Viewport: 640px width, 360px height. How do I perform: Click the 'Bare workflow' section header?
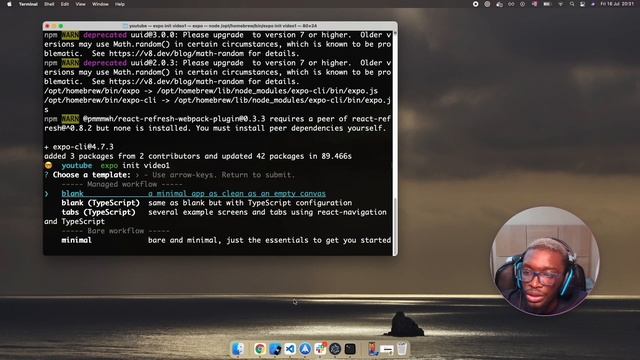pyautogui.click(x=116, y=231)
